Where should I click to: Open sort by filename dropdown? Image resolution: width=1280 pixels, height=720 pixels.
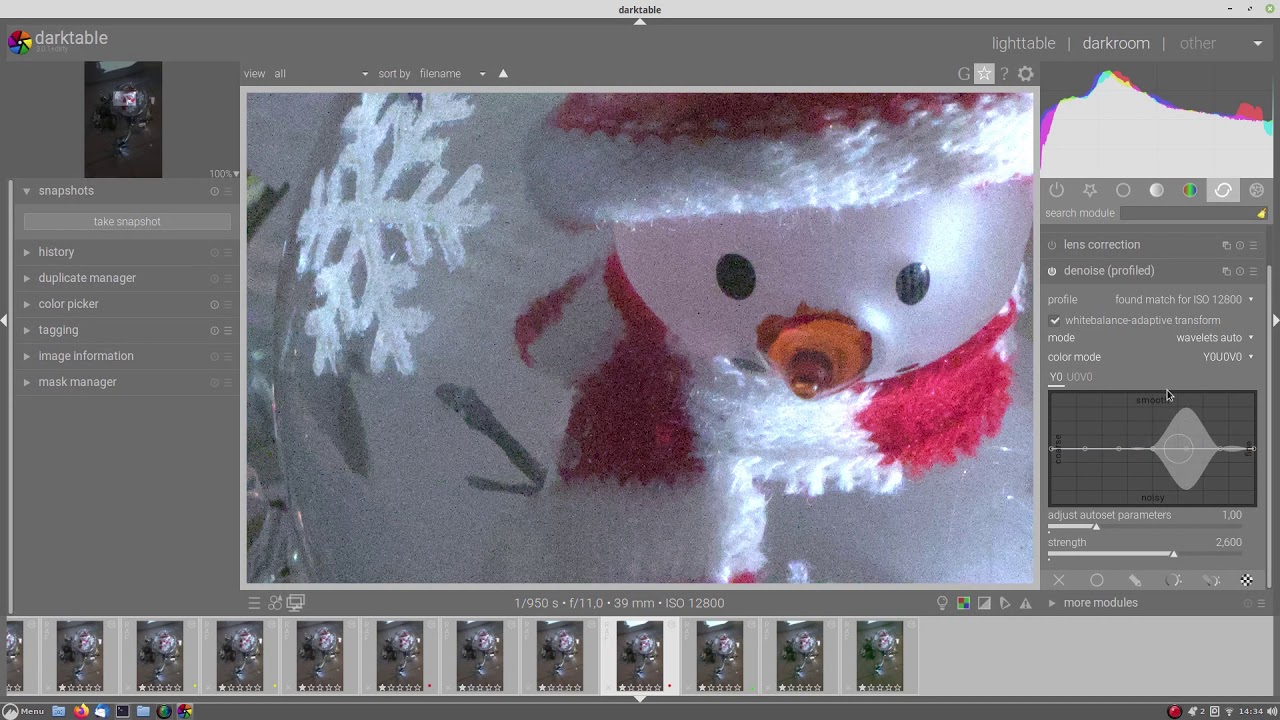pyautogui.click(x=452, y=74)
